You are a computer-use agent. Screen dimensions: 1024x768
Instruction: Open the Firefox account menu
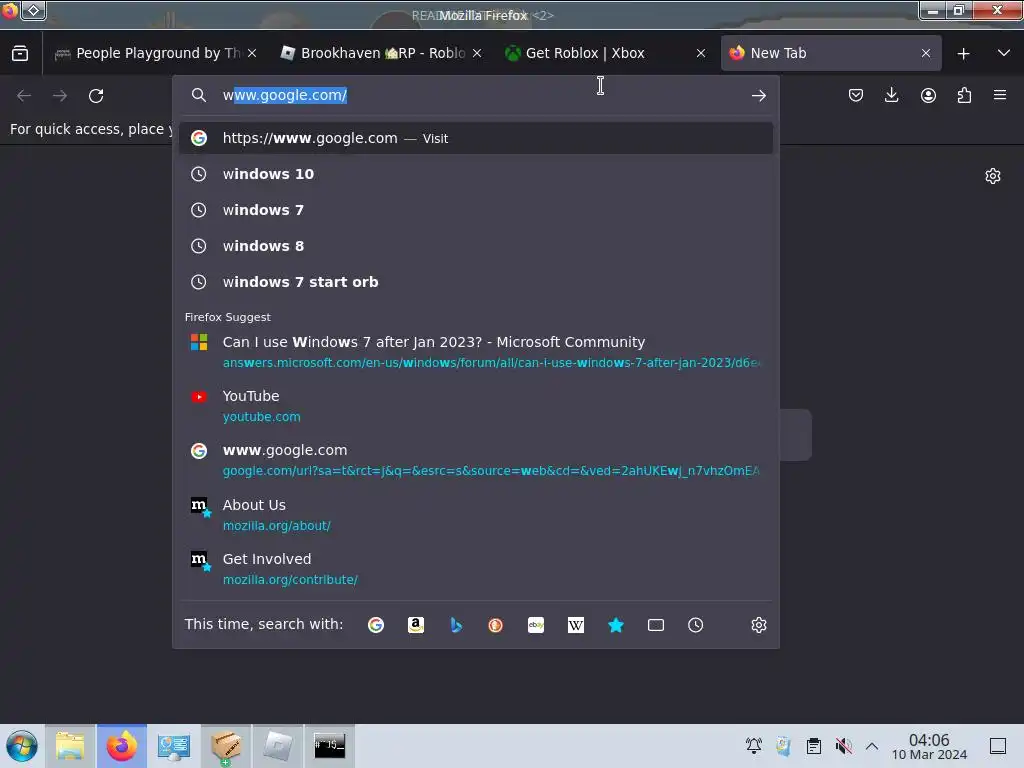coord(928,95)
